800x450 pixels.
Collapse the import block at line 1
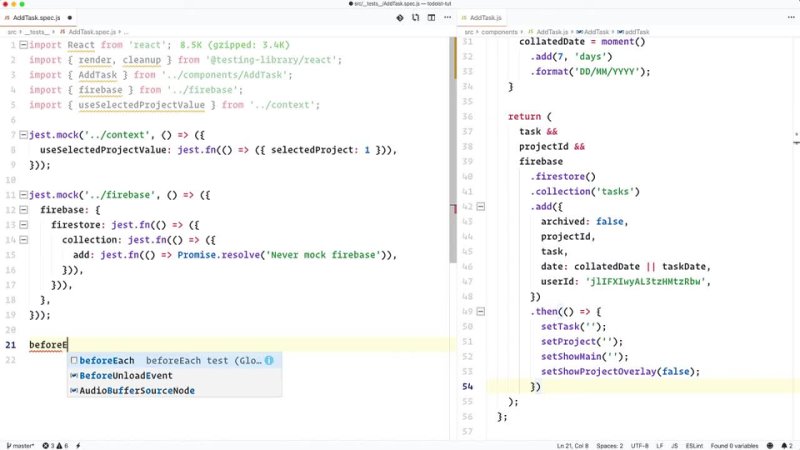tap(23, 45)
